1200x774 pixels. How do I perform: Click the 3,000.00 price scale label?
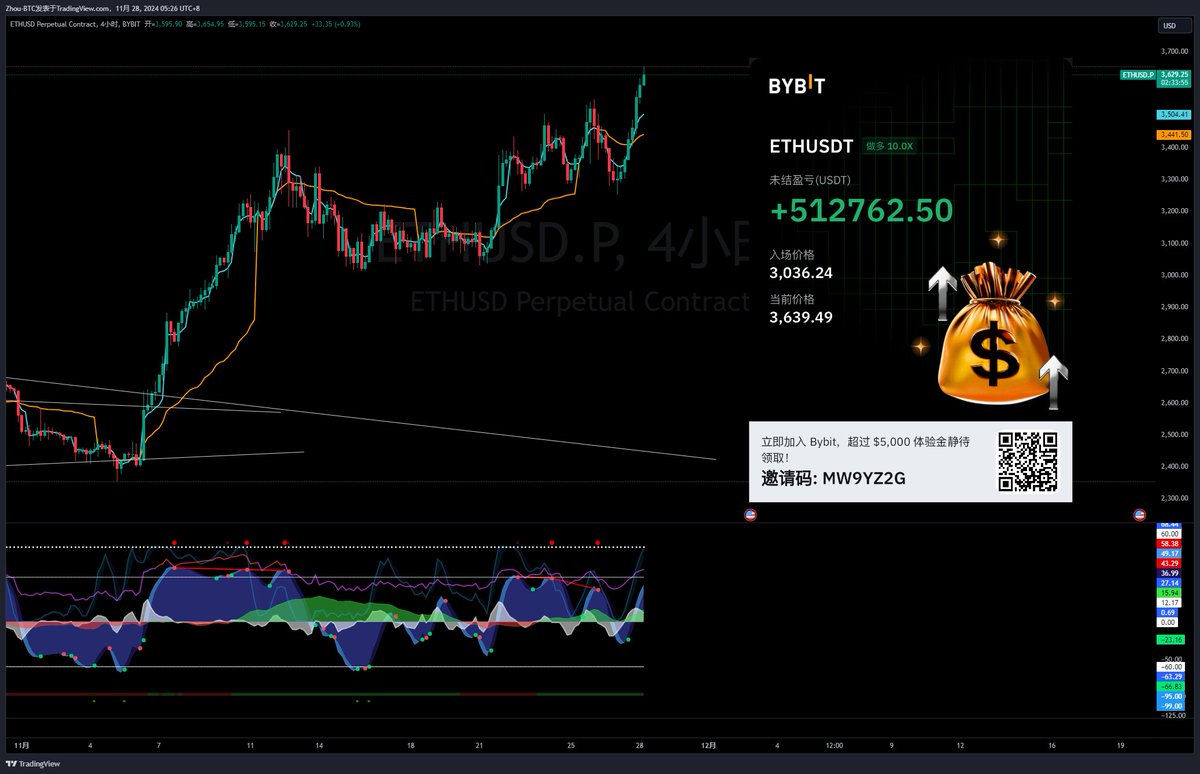(x=1174, y=275)
